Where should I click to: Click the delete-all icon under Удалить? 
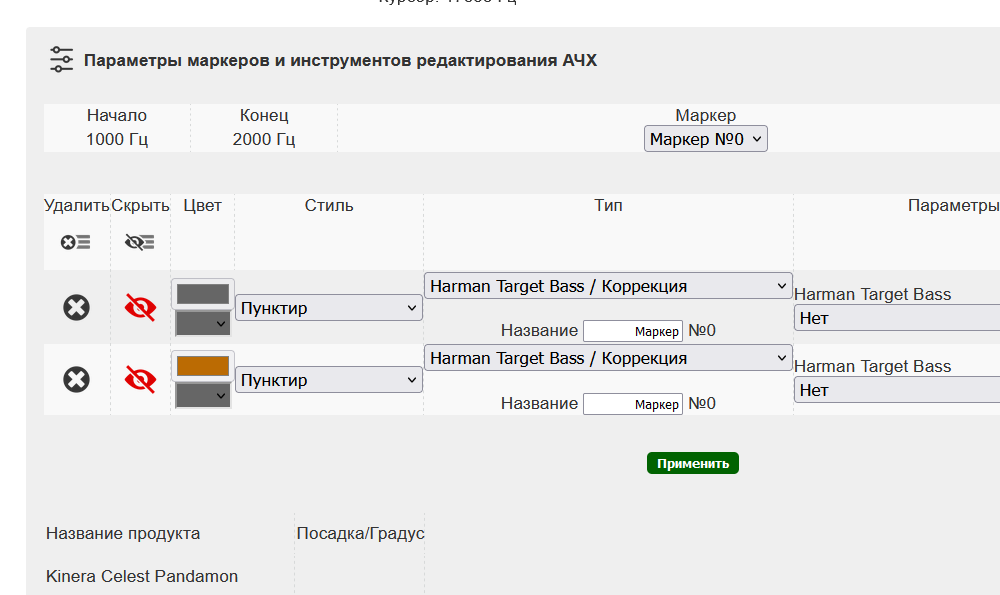point(76,242)
